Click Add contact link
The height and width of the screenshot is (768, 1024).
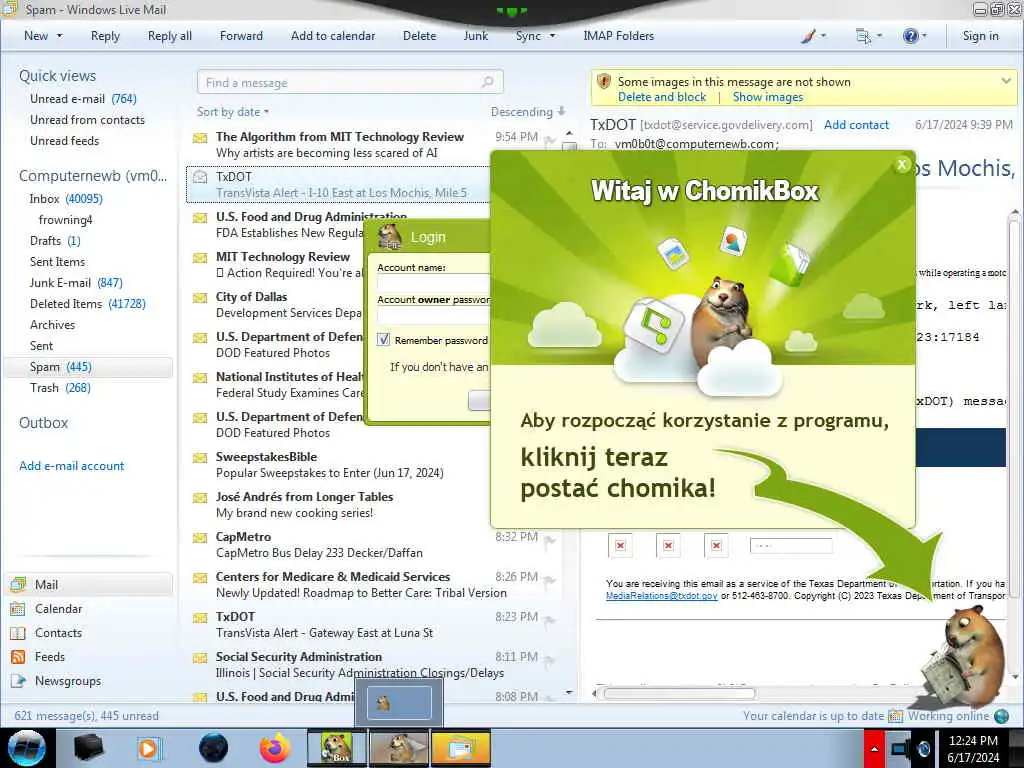(856, 125)
